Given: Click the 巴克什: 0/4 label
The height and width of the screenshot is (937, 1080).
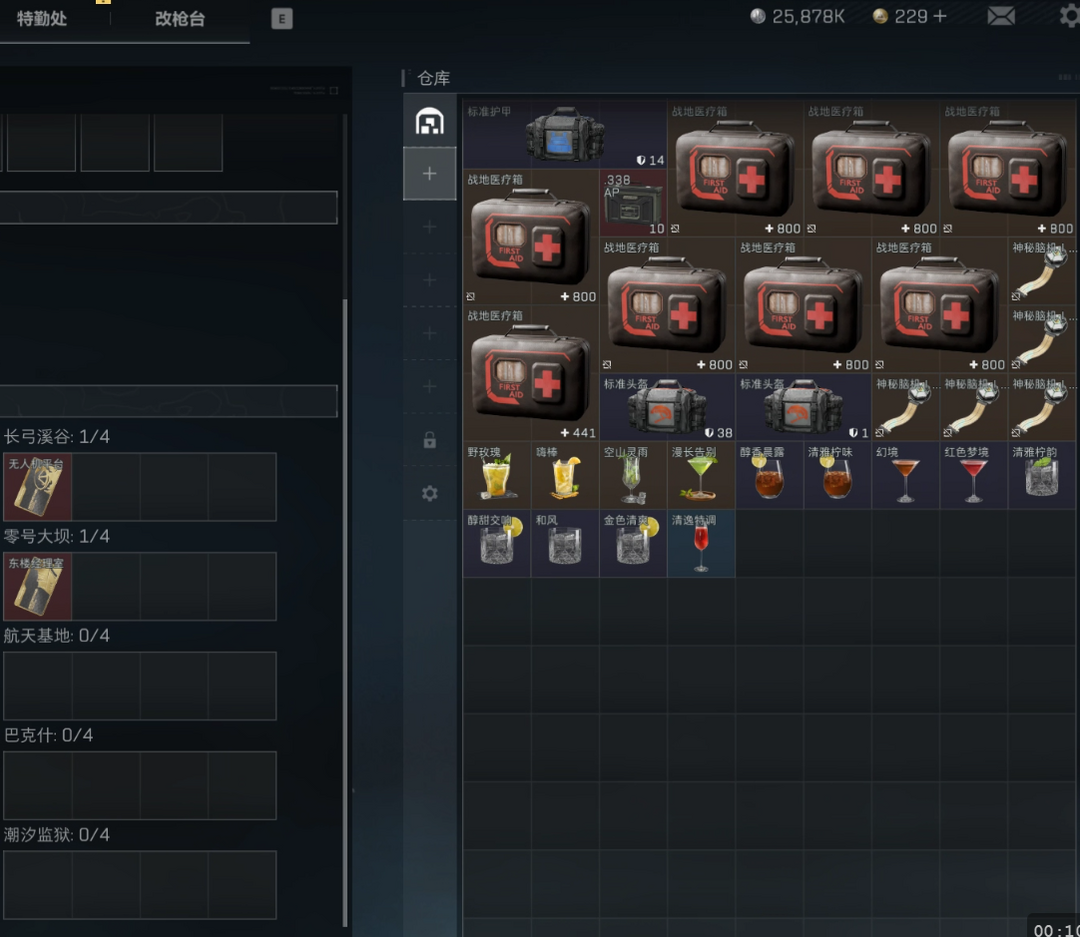Looking at the screenshot, I should 48,735.
